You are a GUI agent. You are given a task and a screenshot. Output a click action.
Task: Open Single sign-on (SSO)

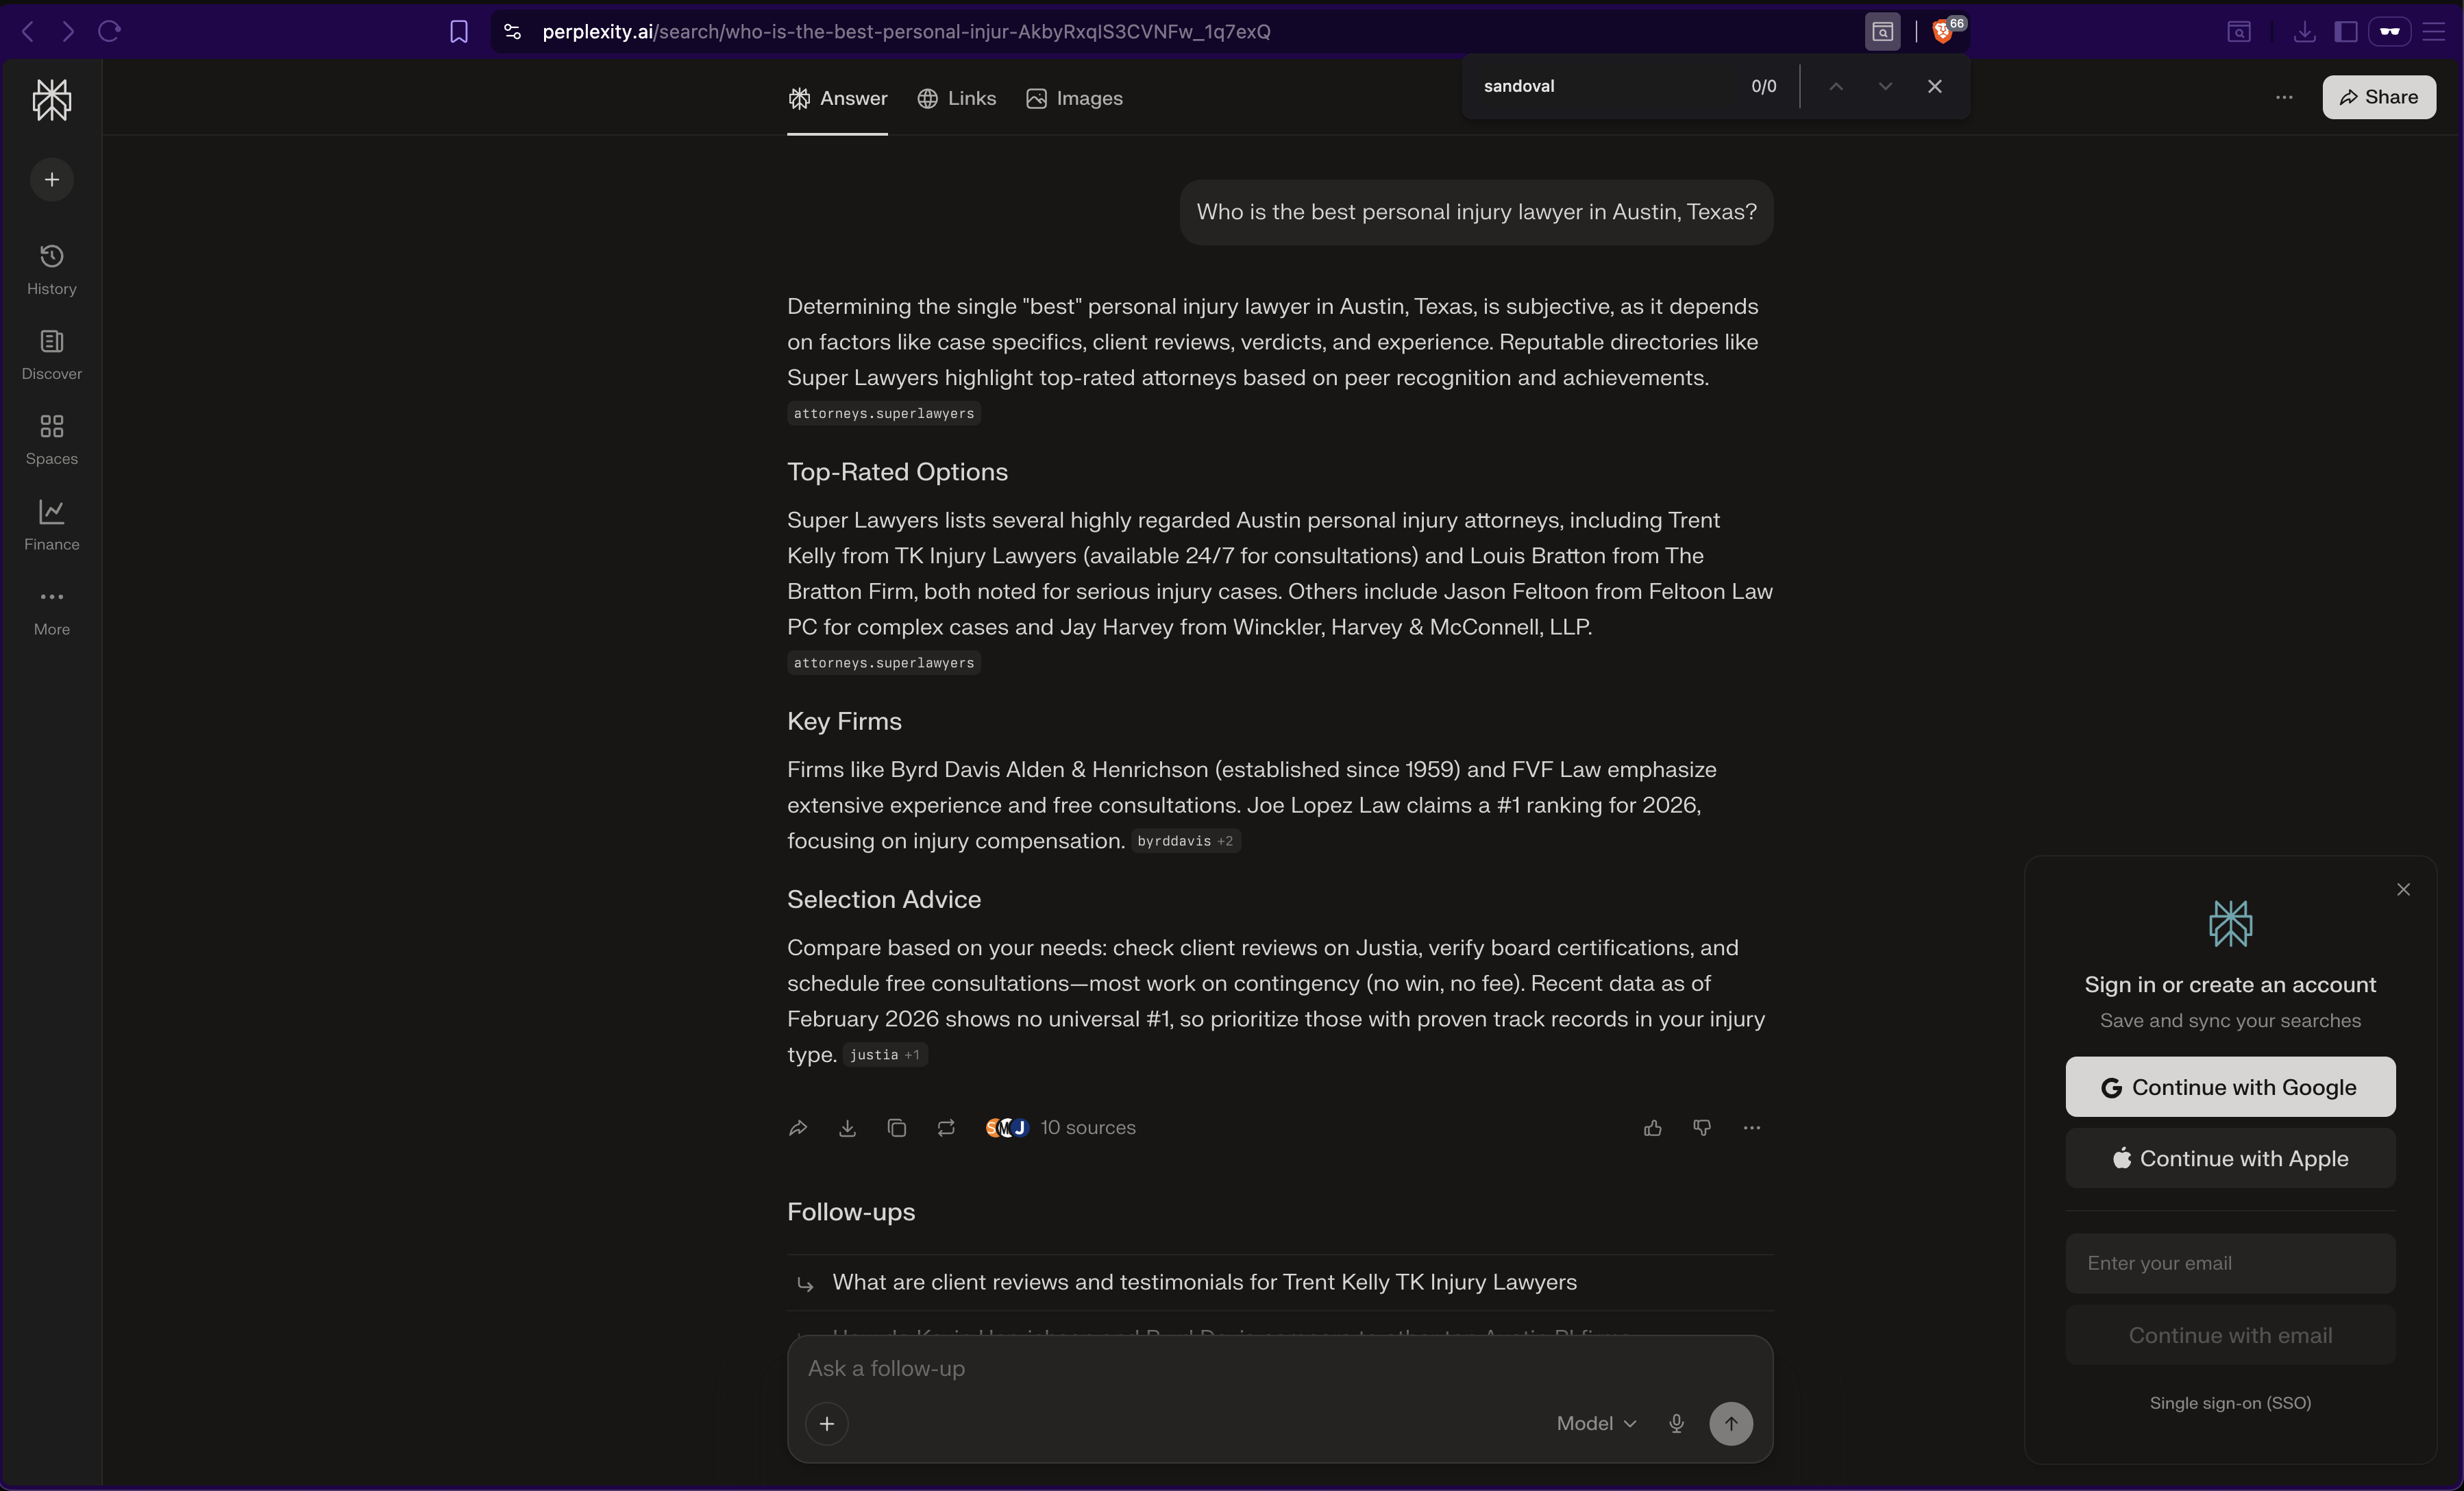(2230, 1403)
